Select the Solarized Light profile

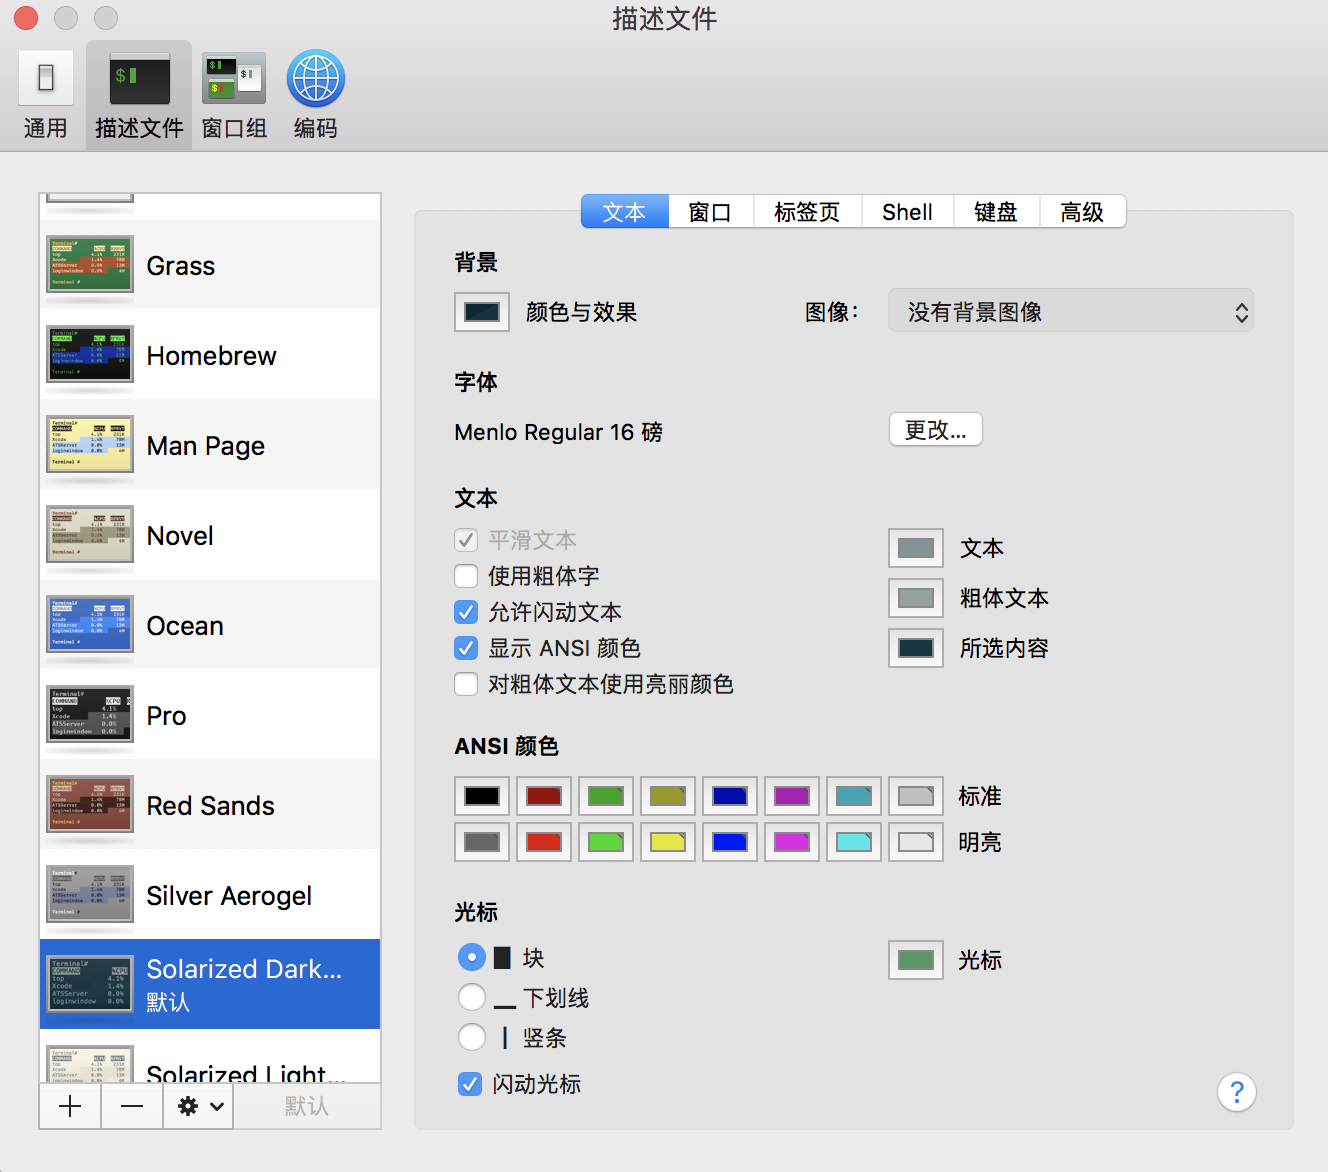point(210,1057)
